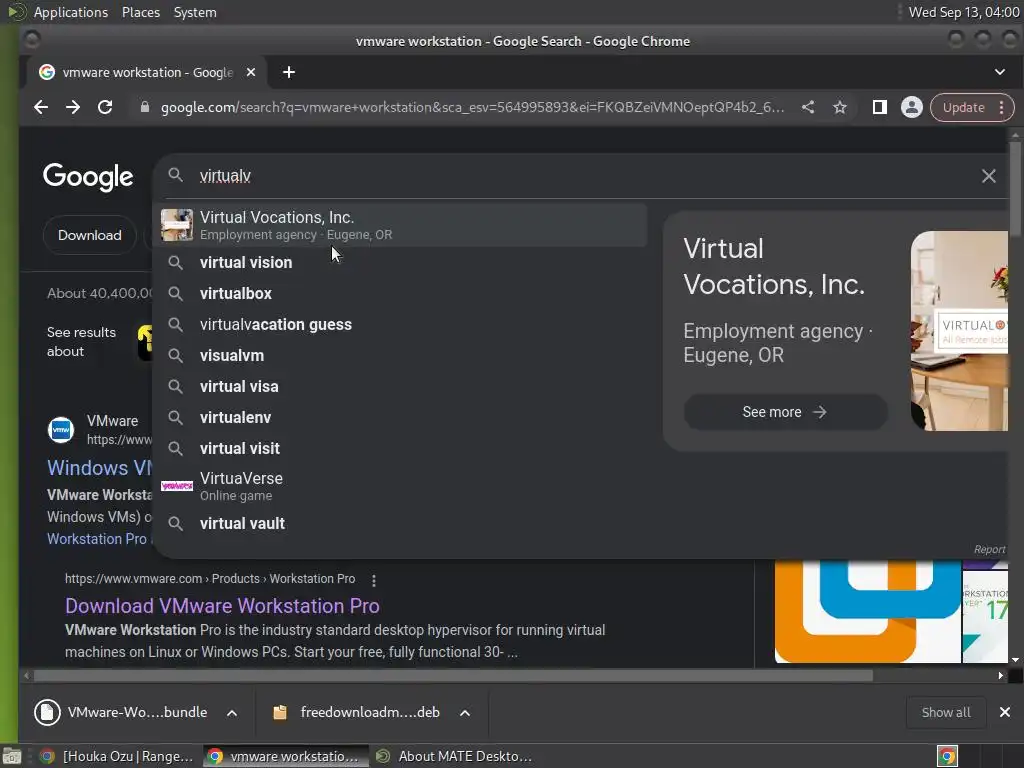Go back to the previous page

coord(41,107)
